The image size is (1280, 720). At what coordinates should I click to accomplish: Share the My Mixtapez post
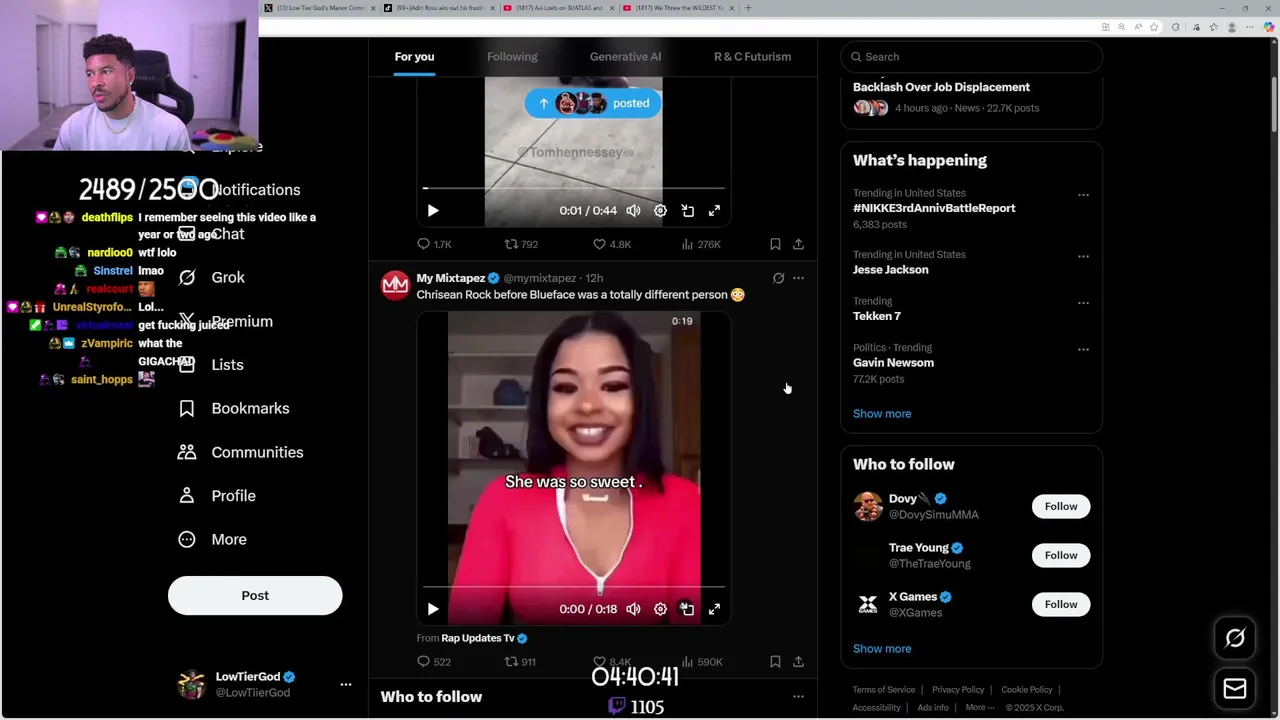(798, 662)
